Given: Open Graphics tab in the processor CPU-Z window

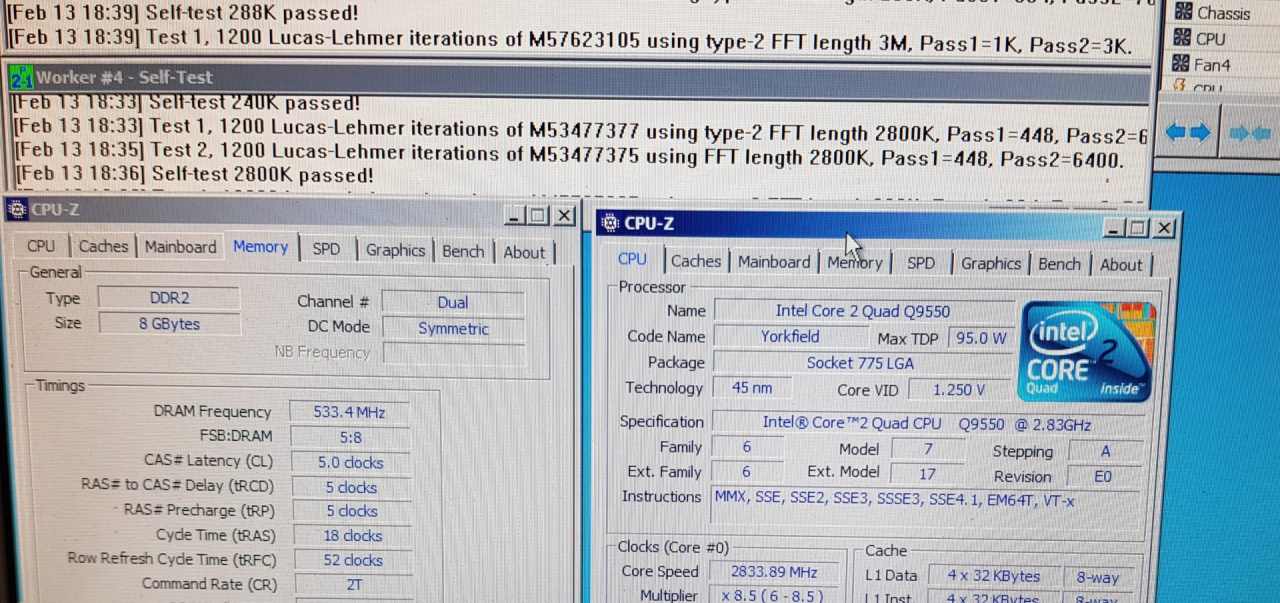Looking at the screenshot, I should pos(991,264).
